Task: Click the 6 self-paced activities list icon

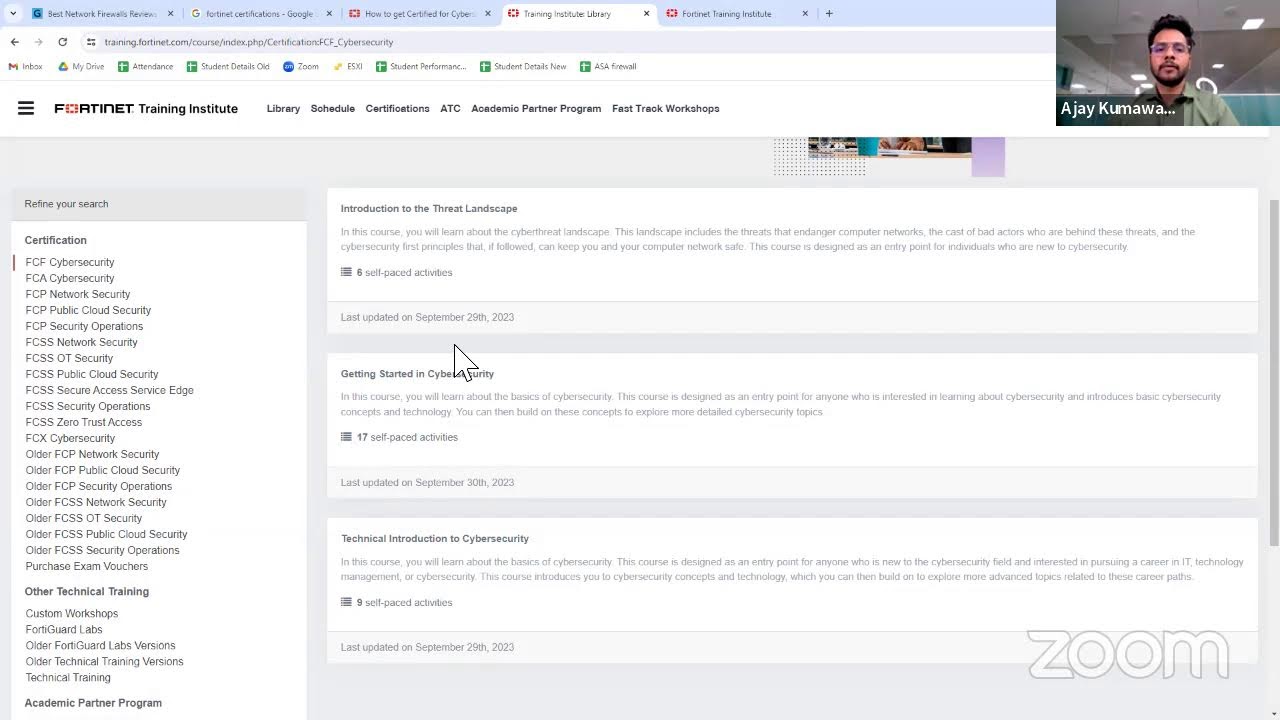Action: pos(346,272)
